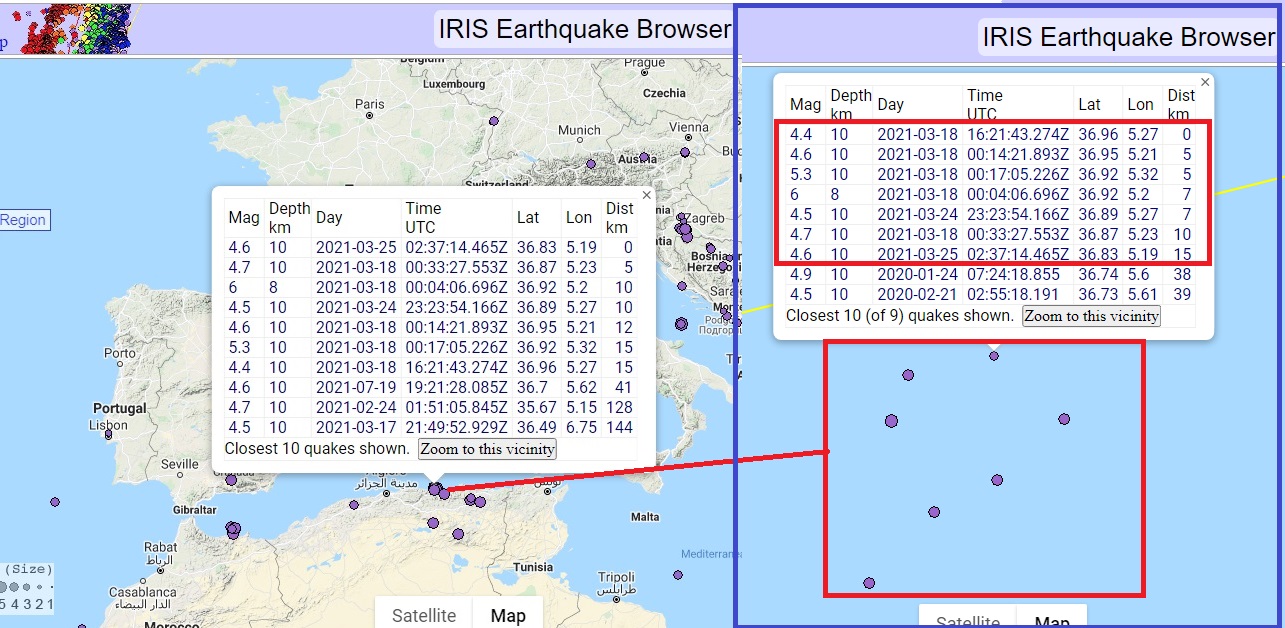This screenshot has height=628, width=1285.
Task: Click the Malta label on the map
Action: pos(646,517)
